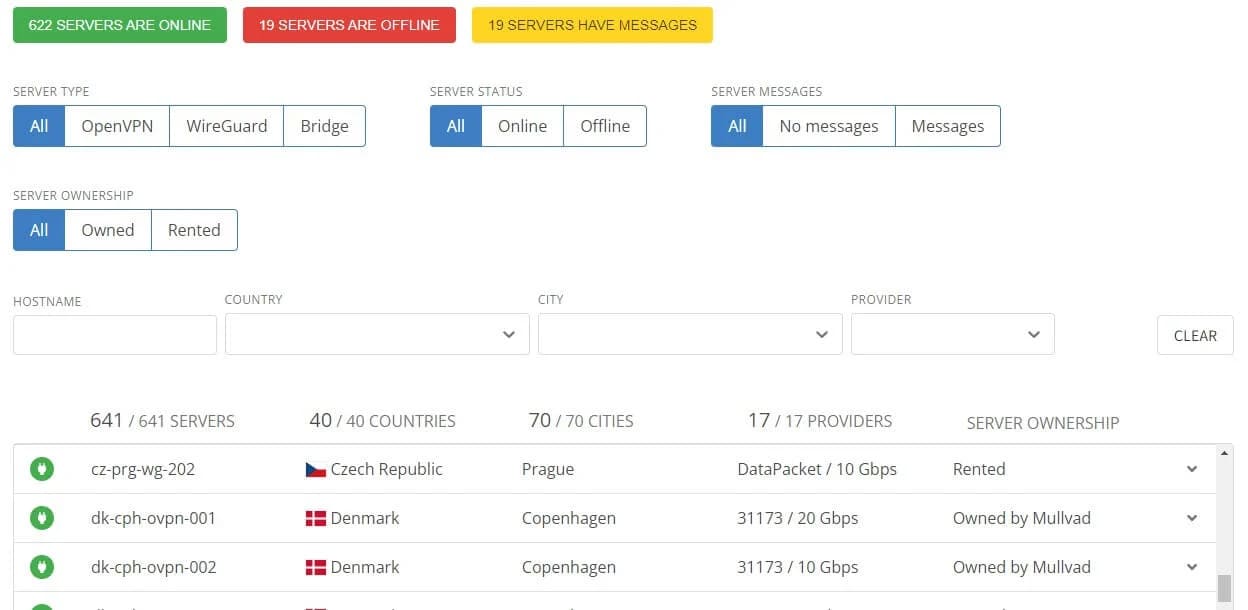
Task: Select All under Server Type
Action: click(39, 126)
